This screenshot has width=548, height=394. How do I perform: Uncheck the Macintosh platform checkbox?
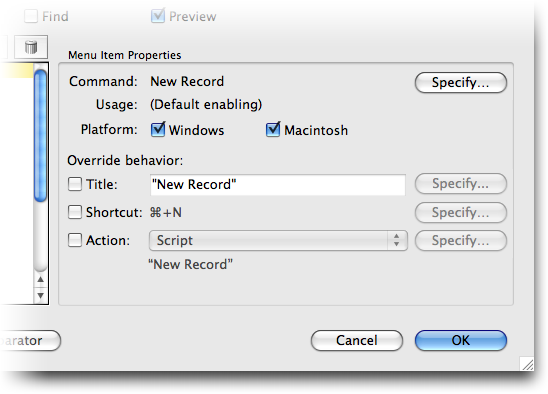click(x=273, y=130)
